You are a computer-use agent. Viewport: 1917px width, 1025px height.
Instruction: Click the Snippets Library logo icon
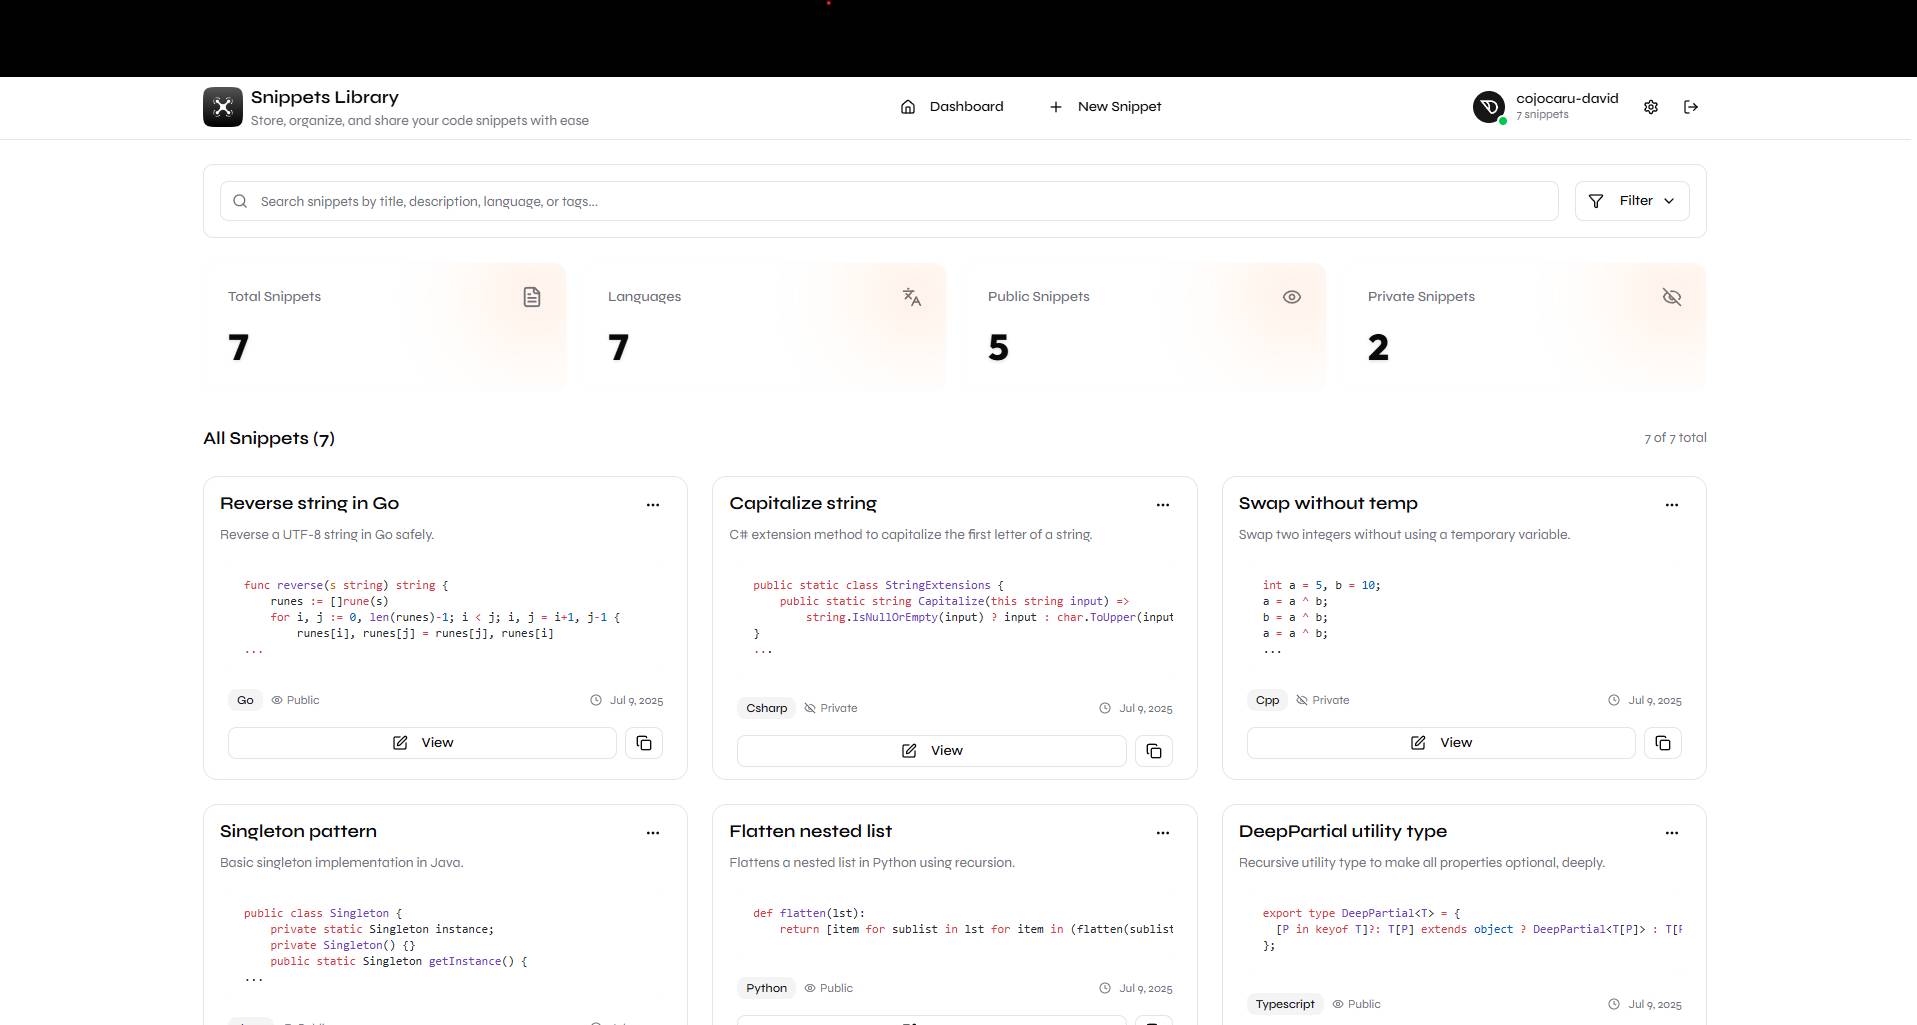pyautogui.click(x=222, y=107)
